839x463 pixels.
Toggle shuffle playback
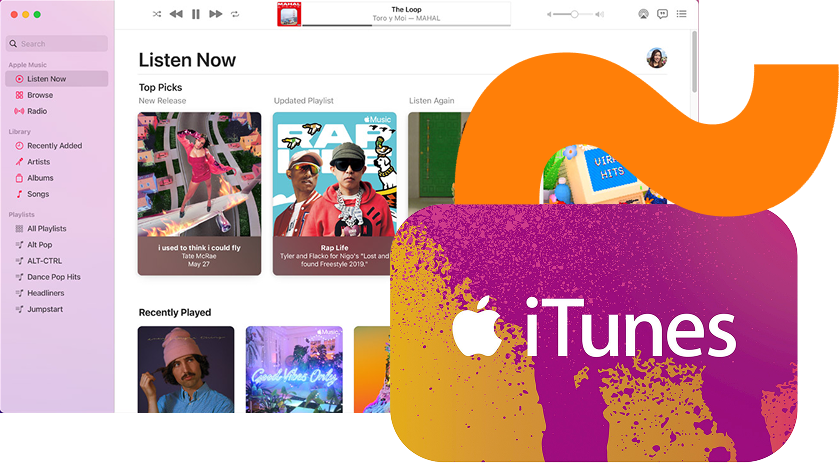point(157,14)
